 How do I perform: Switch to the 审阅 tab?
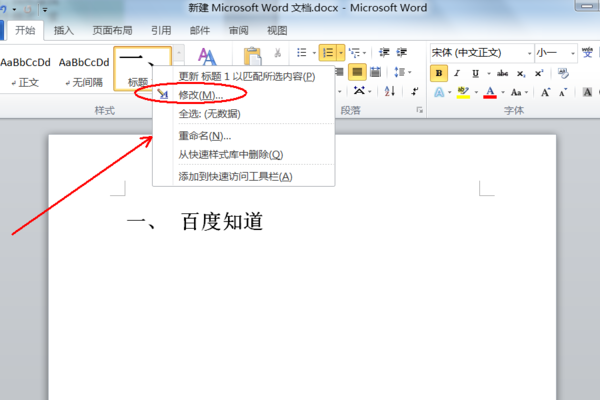click(x=238, y=30)
